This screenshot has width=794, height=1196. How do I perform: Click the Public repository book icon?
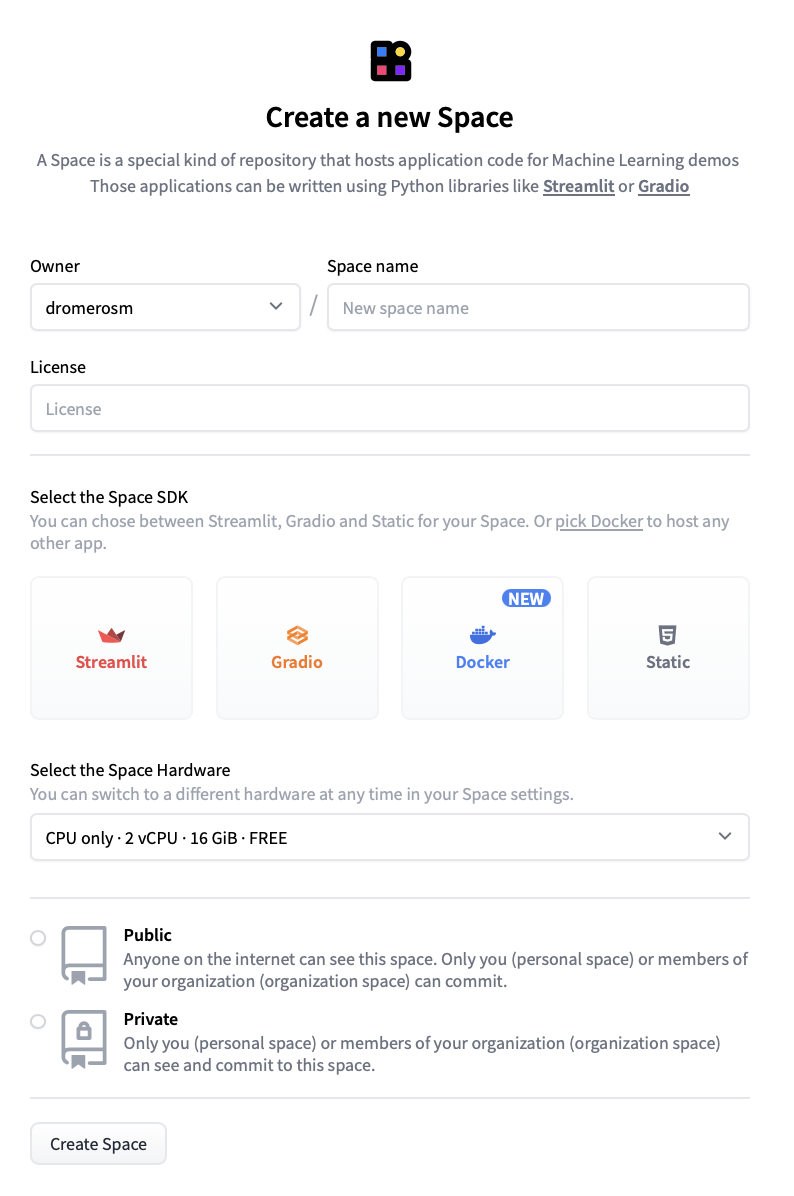pos(84,956)
